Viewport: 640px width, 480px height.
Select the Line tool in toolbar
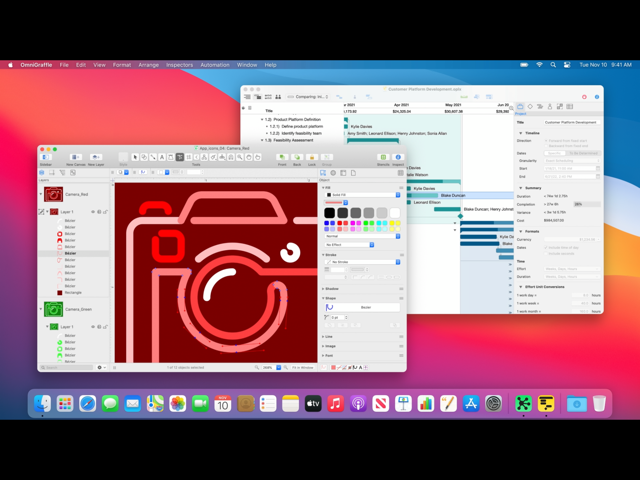pyautogui.click(x=153, y=157)
